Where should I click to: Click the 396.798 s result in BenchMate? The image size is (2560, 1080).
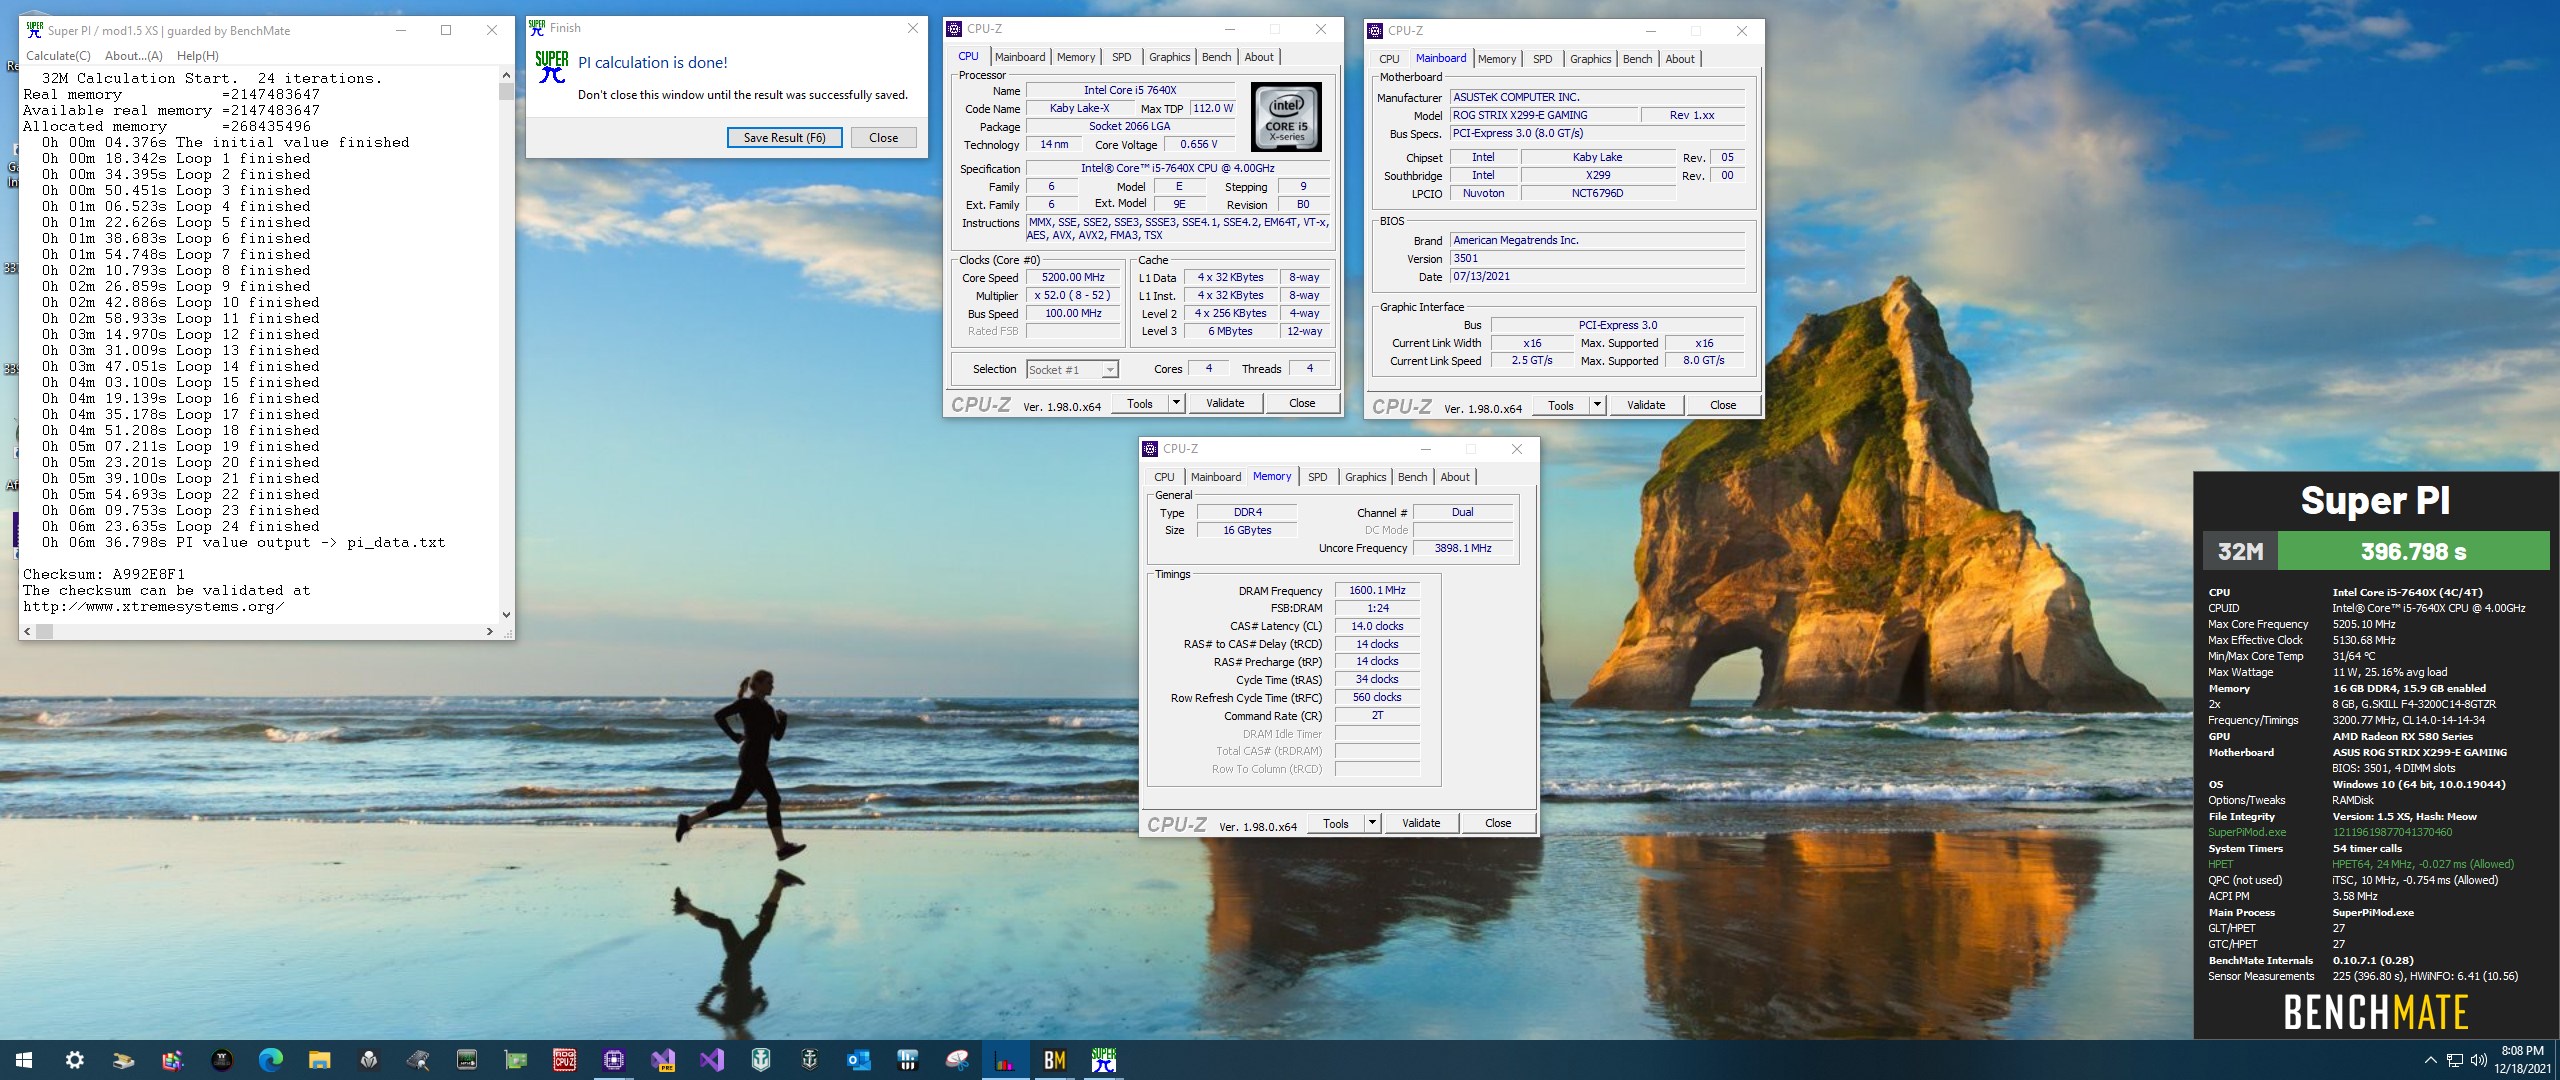[x=2413, y=551]
